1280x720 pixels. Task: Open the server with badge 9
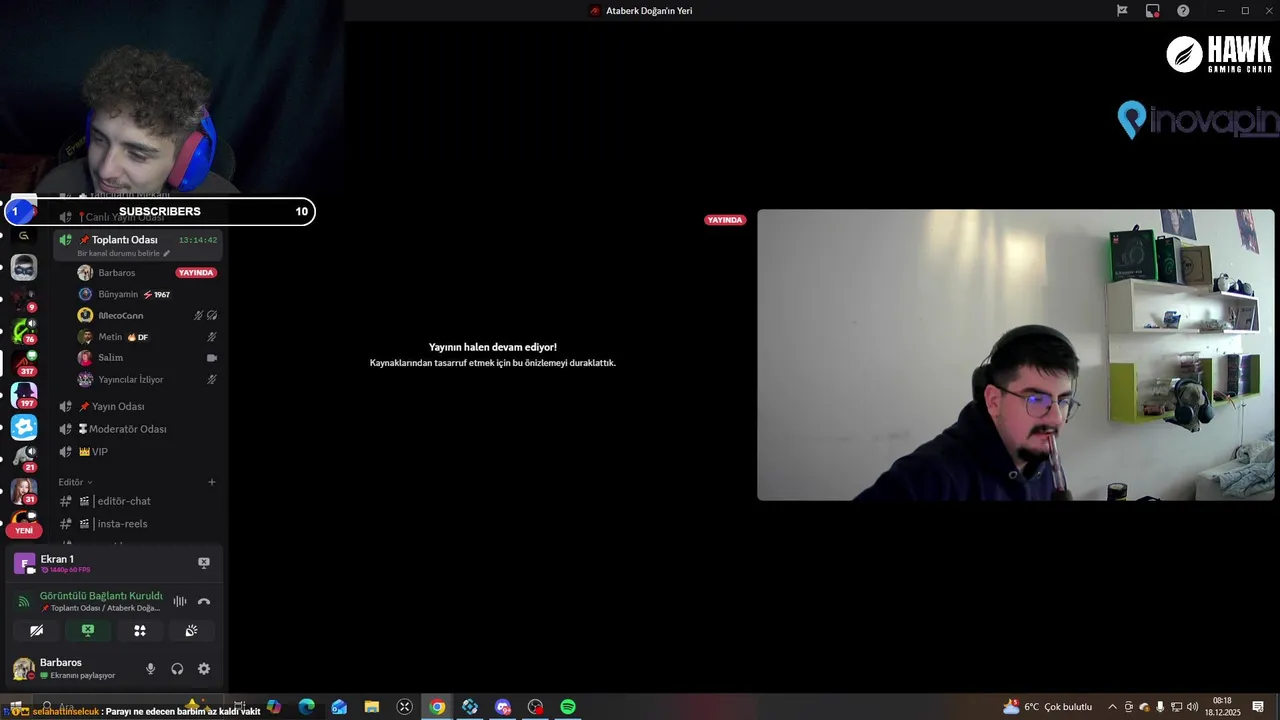[x=24, y=298]
